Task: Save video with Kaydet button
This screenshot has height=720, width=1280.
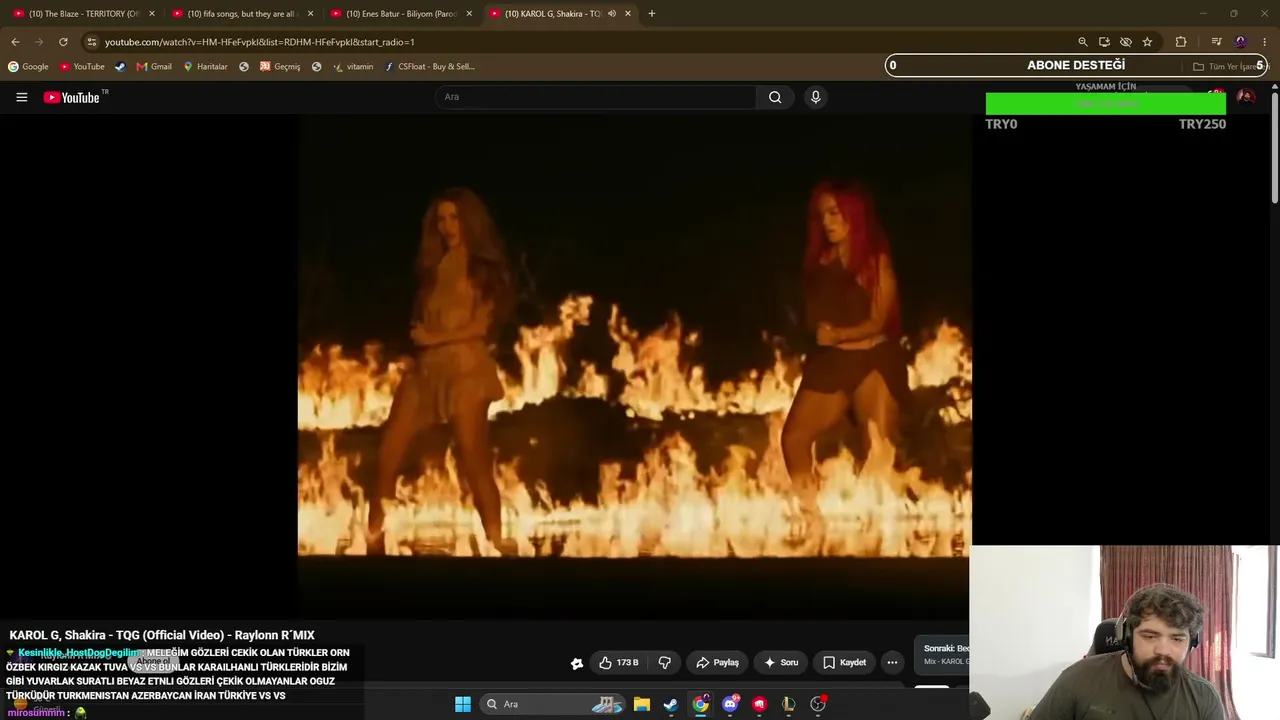Action: click(x=844, y=662)
